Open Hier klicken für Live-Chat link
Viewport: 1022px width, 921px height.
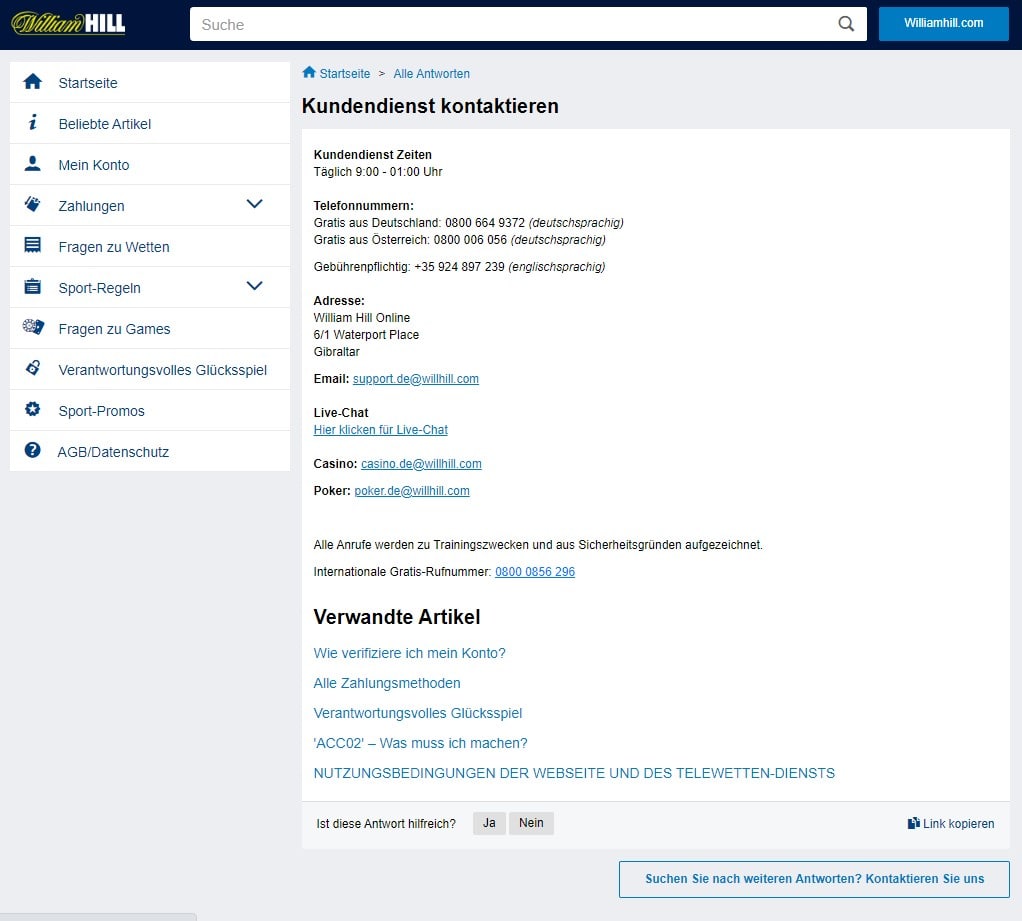(x=381, y=430)
